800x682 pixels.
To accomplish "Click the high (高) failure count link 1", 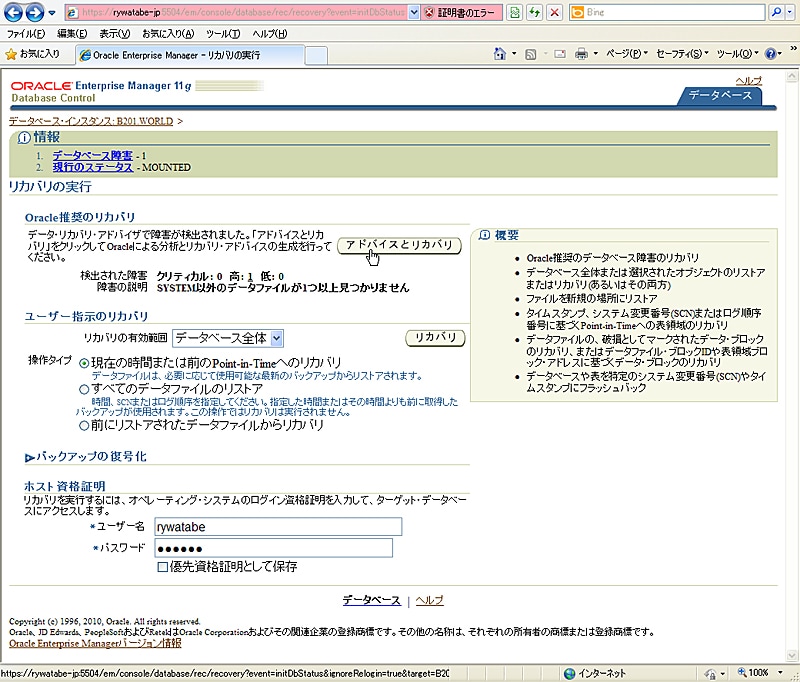I will [x=250, y=277].
